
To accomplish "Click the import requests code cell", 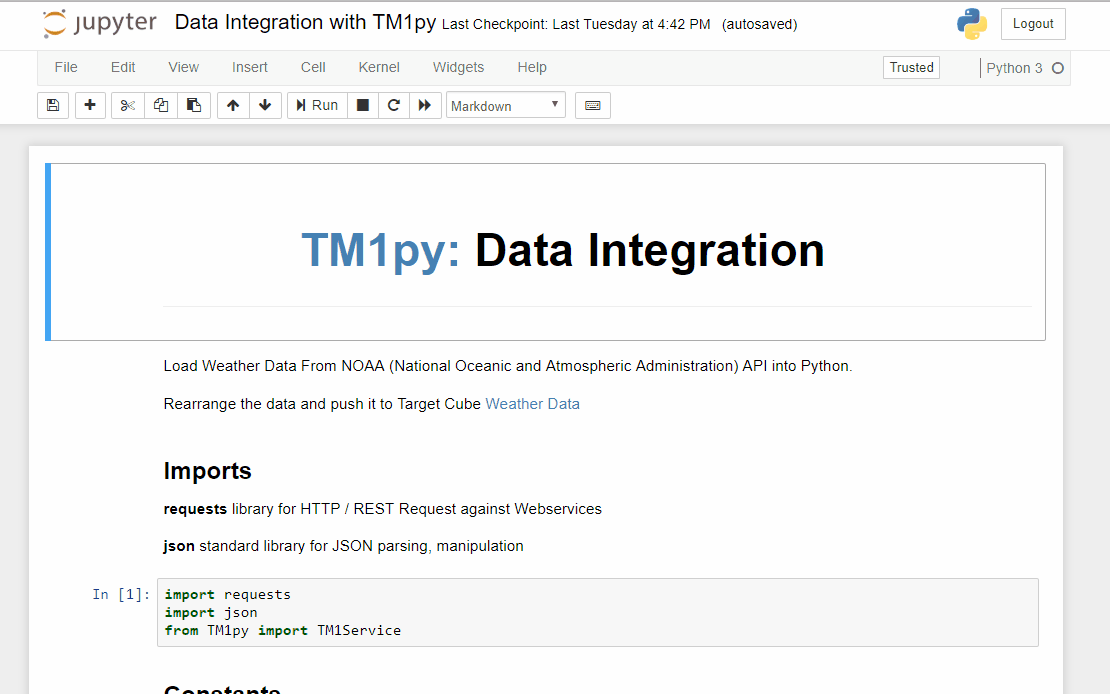I will [597, 612].
